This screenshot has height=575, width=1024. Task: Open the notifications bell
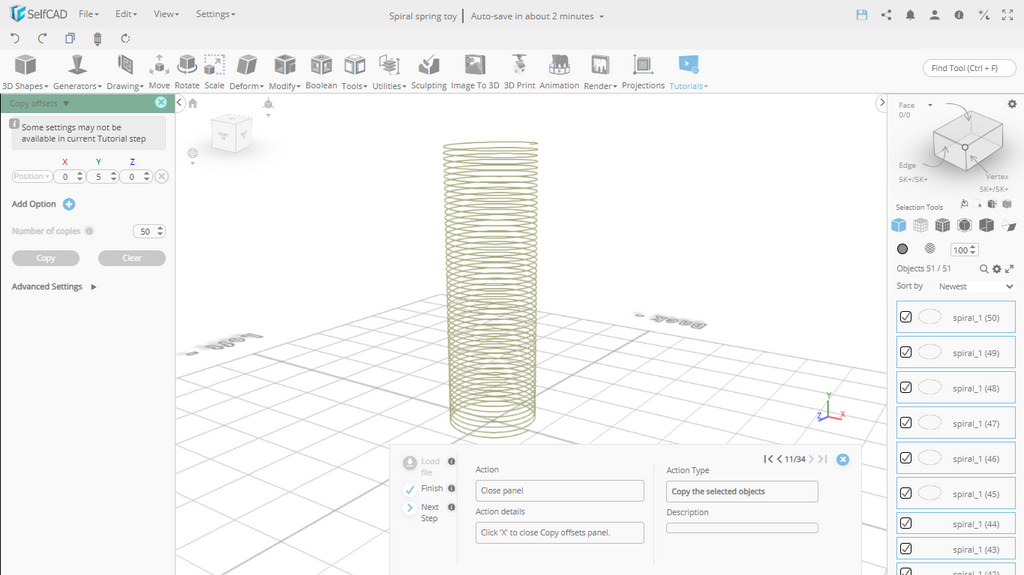click(x=910, y=15)
